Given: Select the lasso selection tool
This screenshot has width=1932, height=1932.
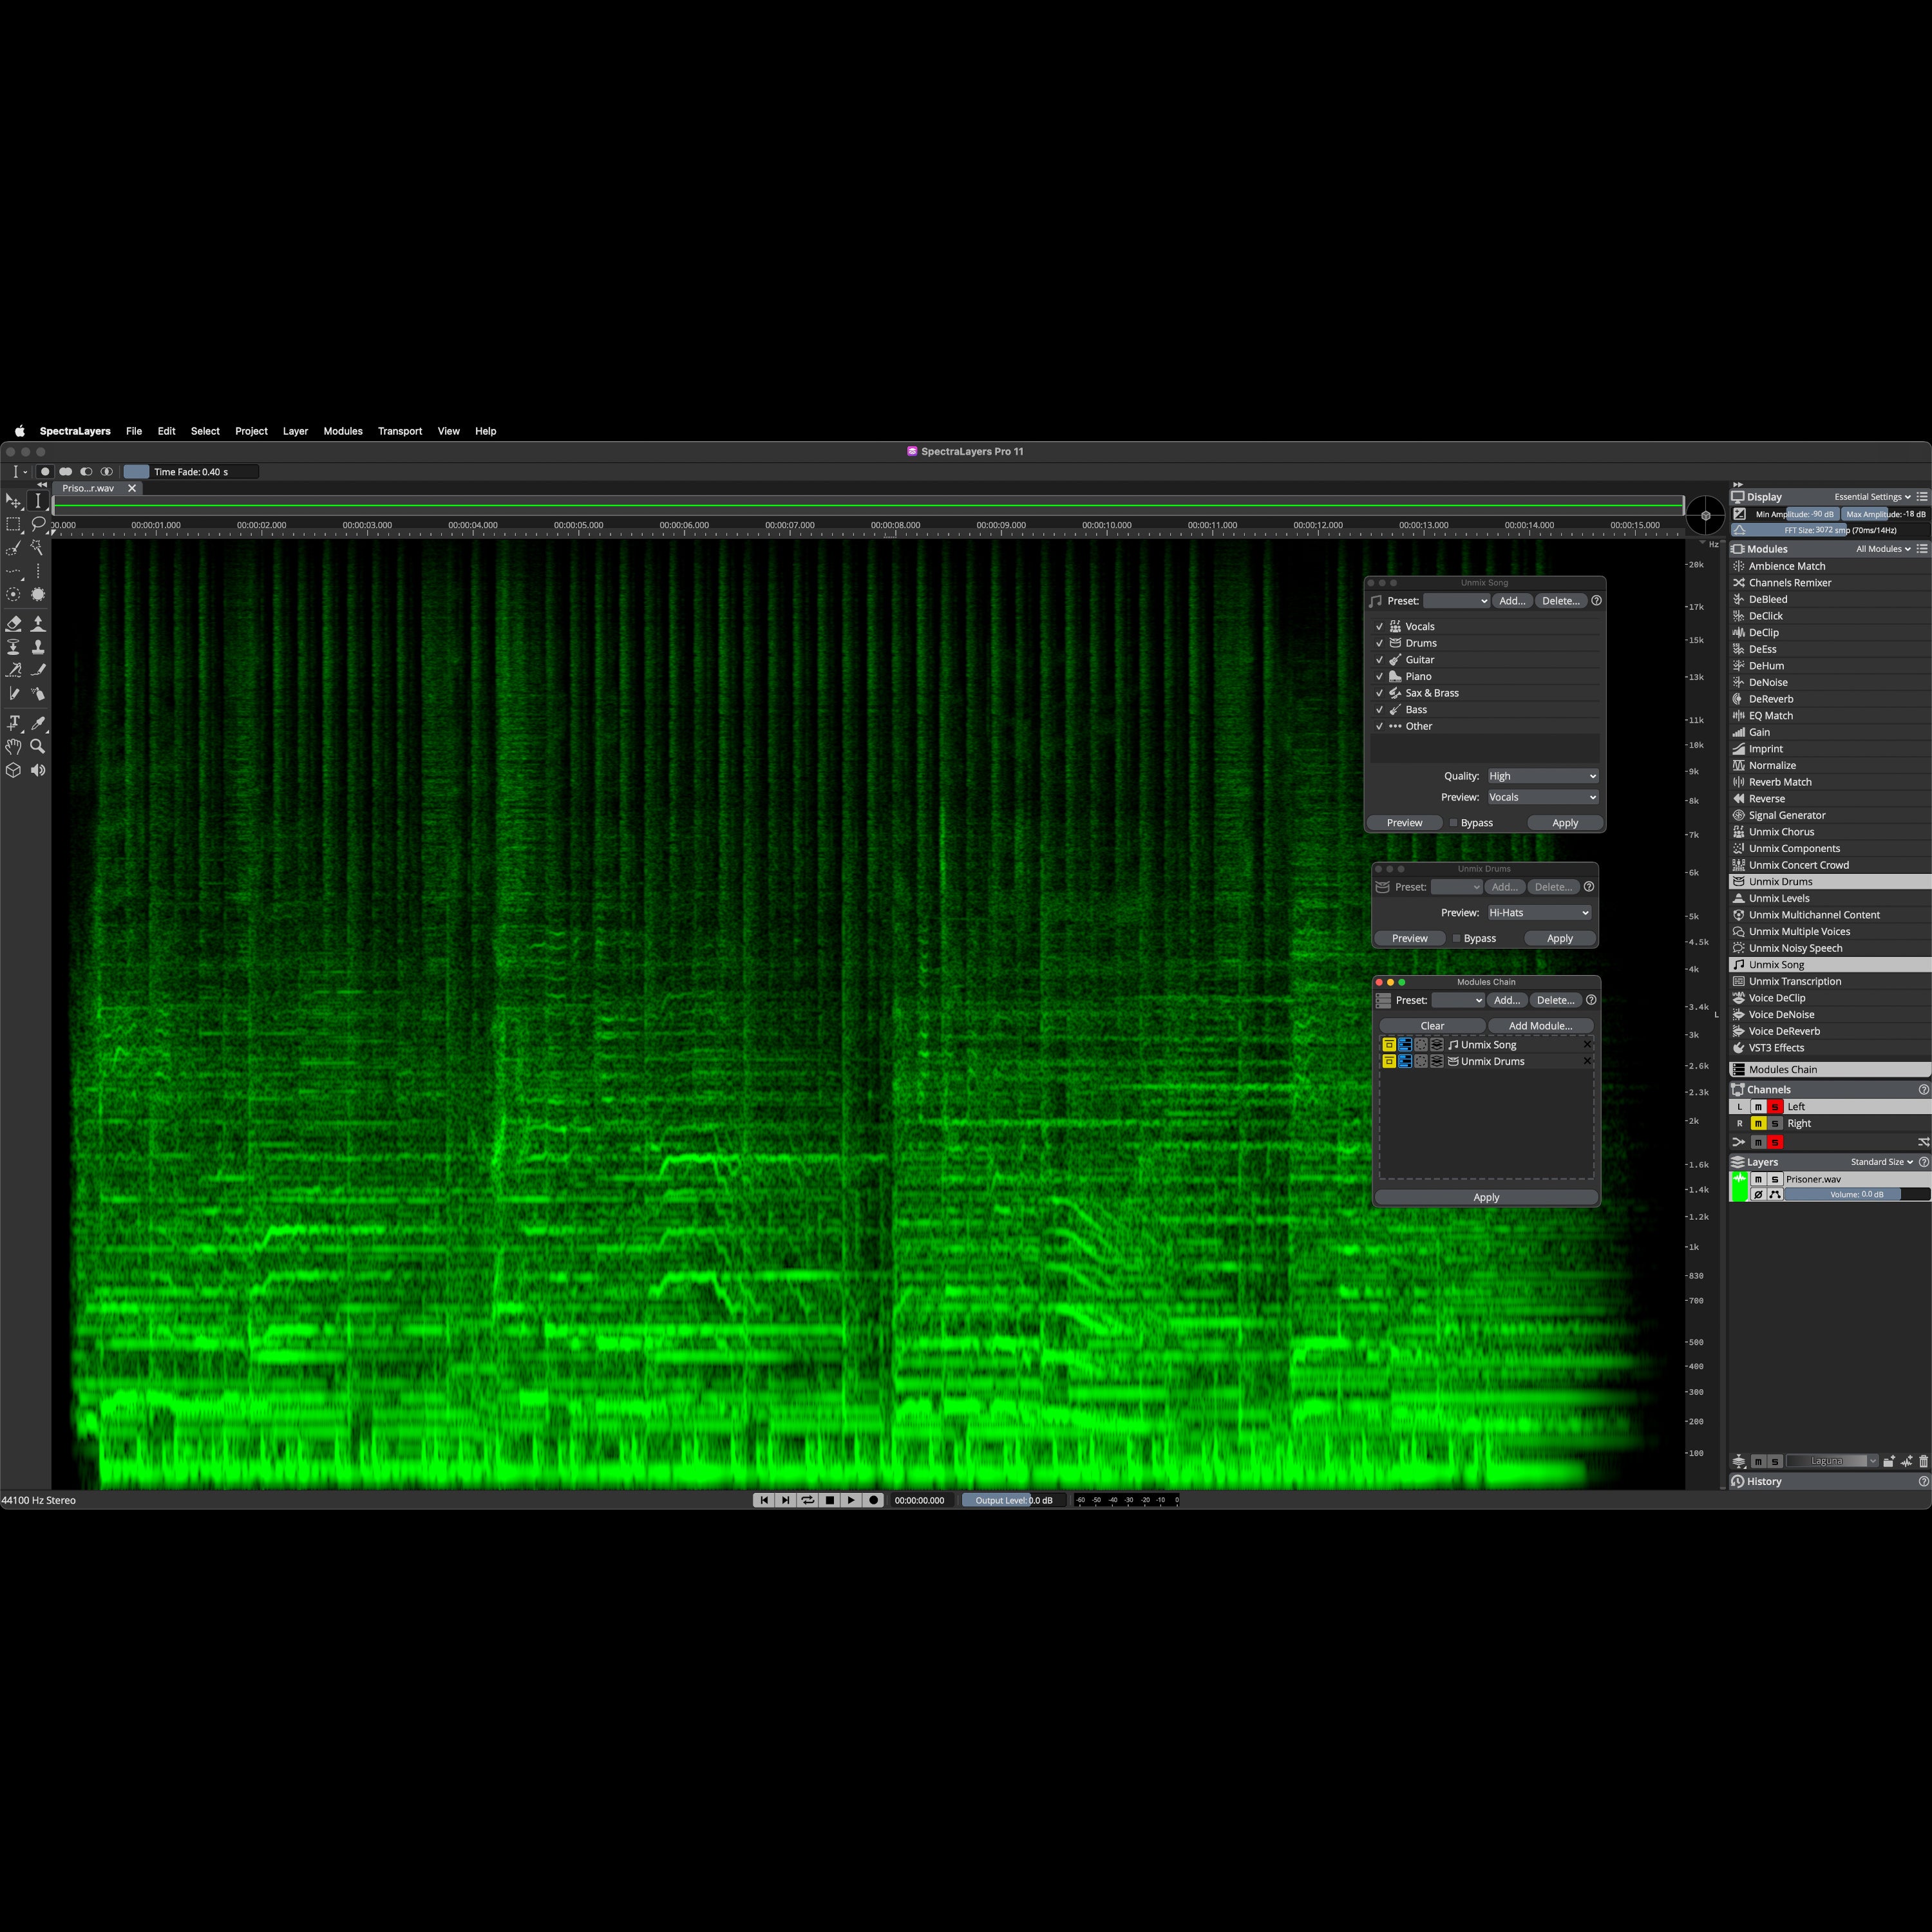Looking at the screenshot, I should click(x=38, y=524).
